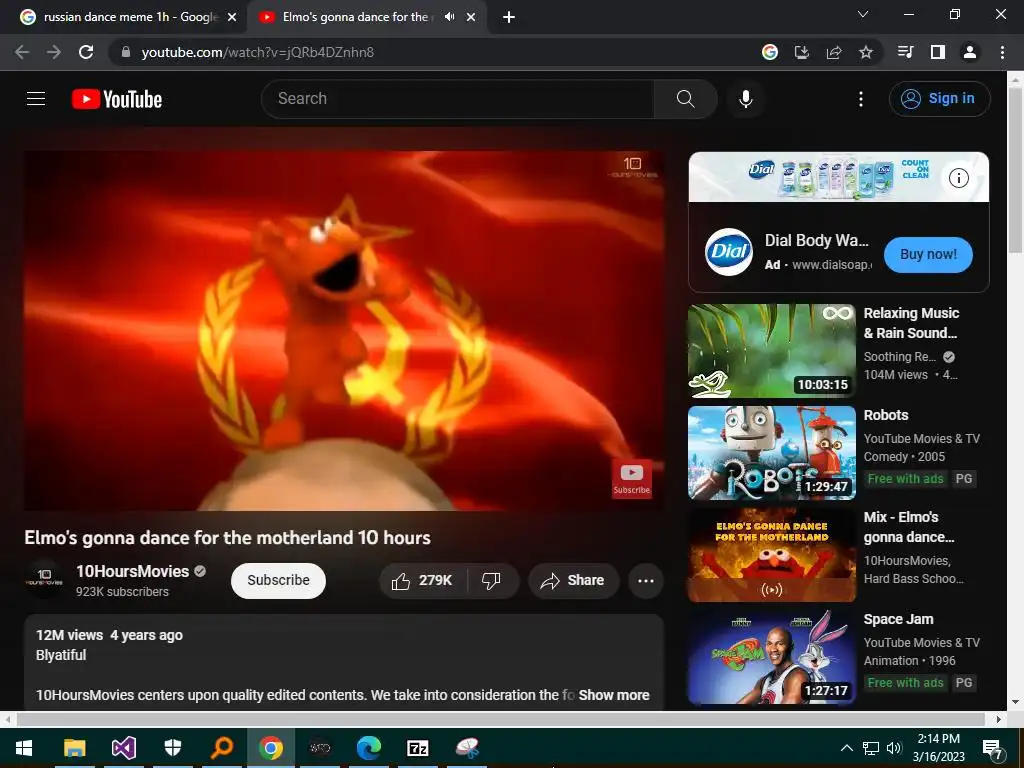Viewport: 1024px width, 768px height.
Task: Open the Mix - Elmo's gonna dance thumbnail
Action: point(772,554)
